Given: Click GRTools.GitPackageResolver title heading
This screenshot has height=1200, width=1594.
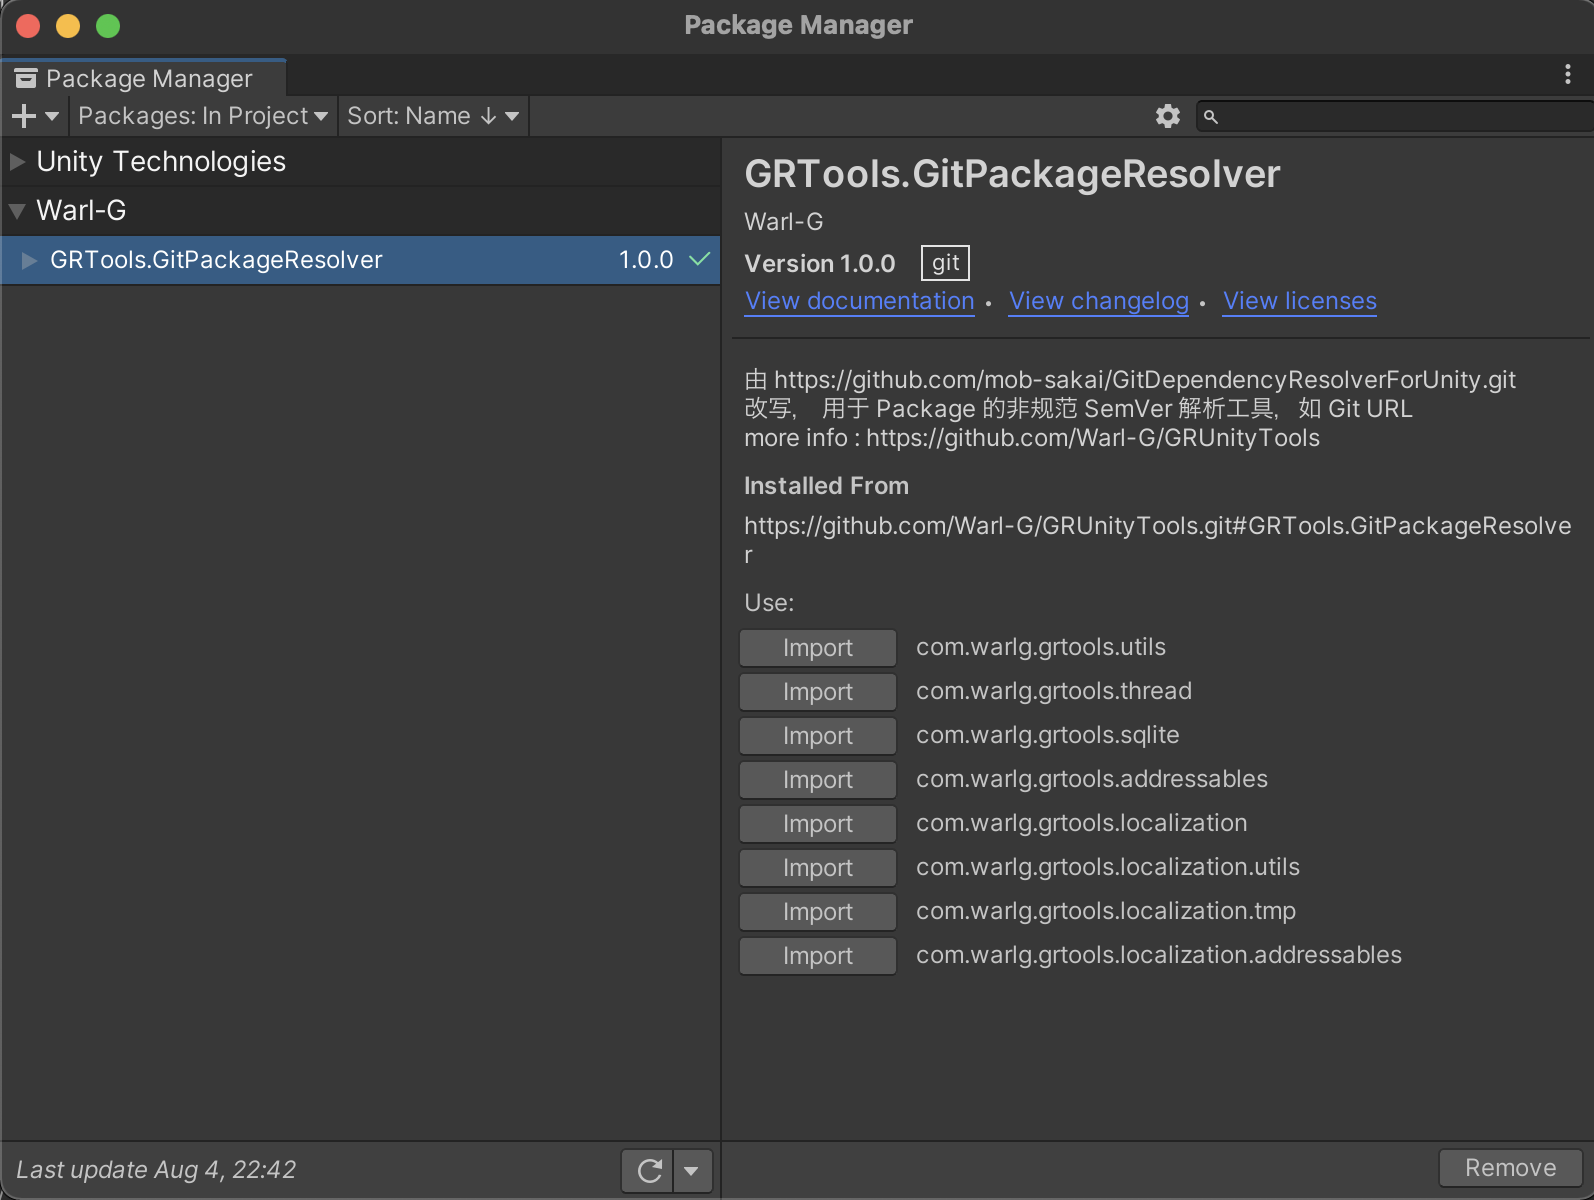Looking at the screenshot, I should coord(1012,174).
